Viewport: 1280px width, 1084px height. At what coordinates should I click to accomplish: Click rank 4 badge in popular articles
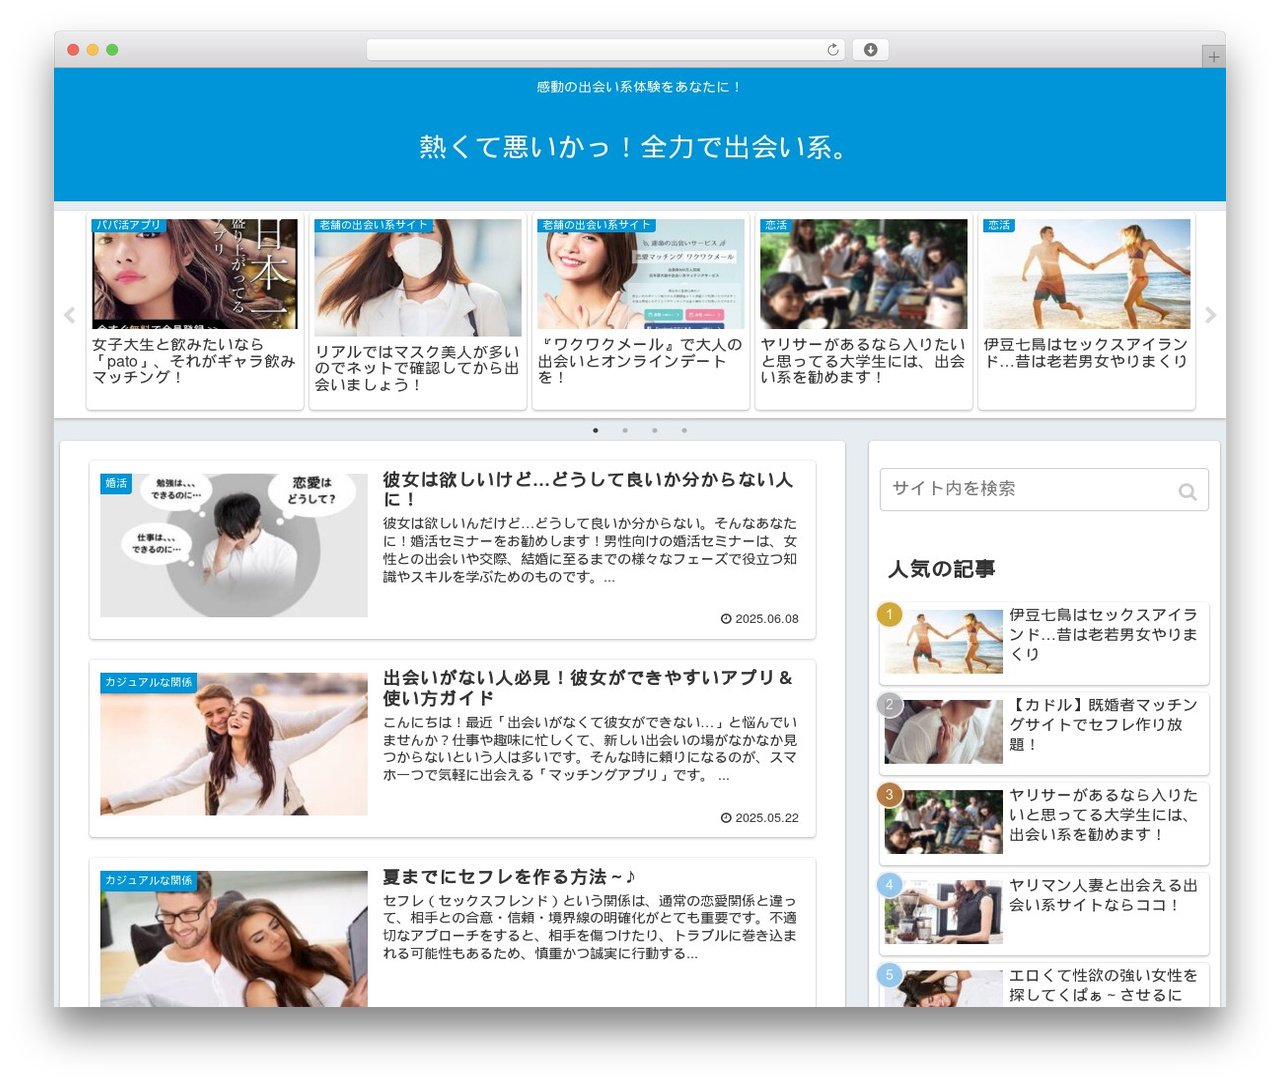click(x=889, y=884)
